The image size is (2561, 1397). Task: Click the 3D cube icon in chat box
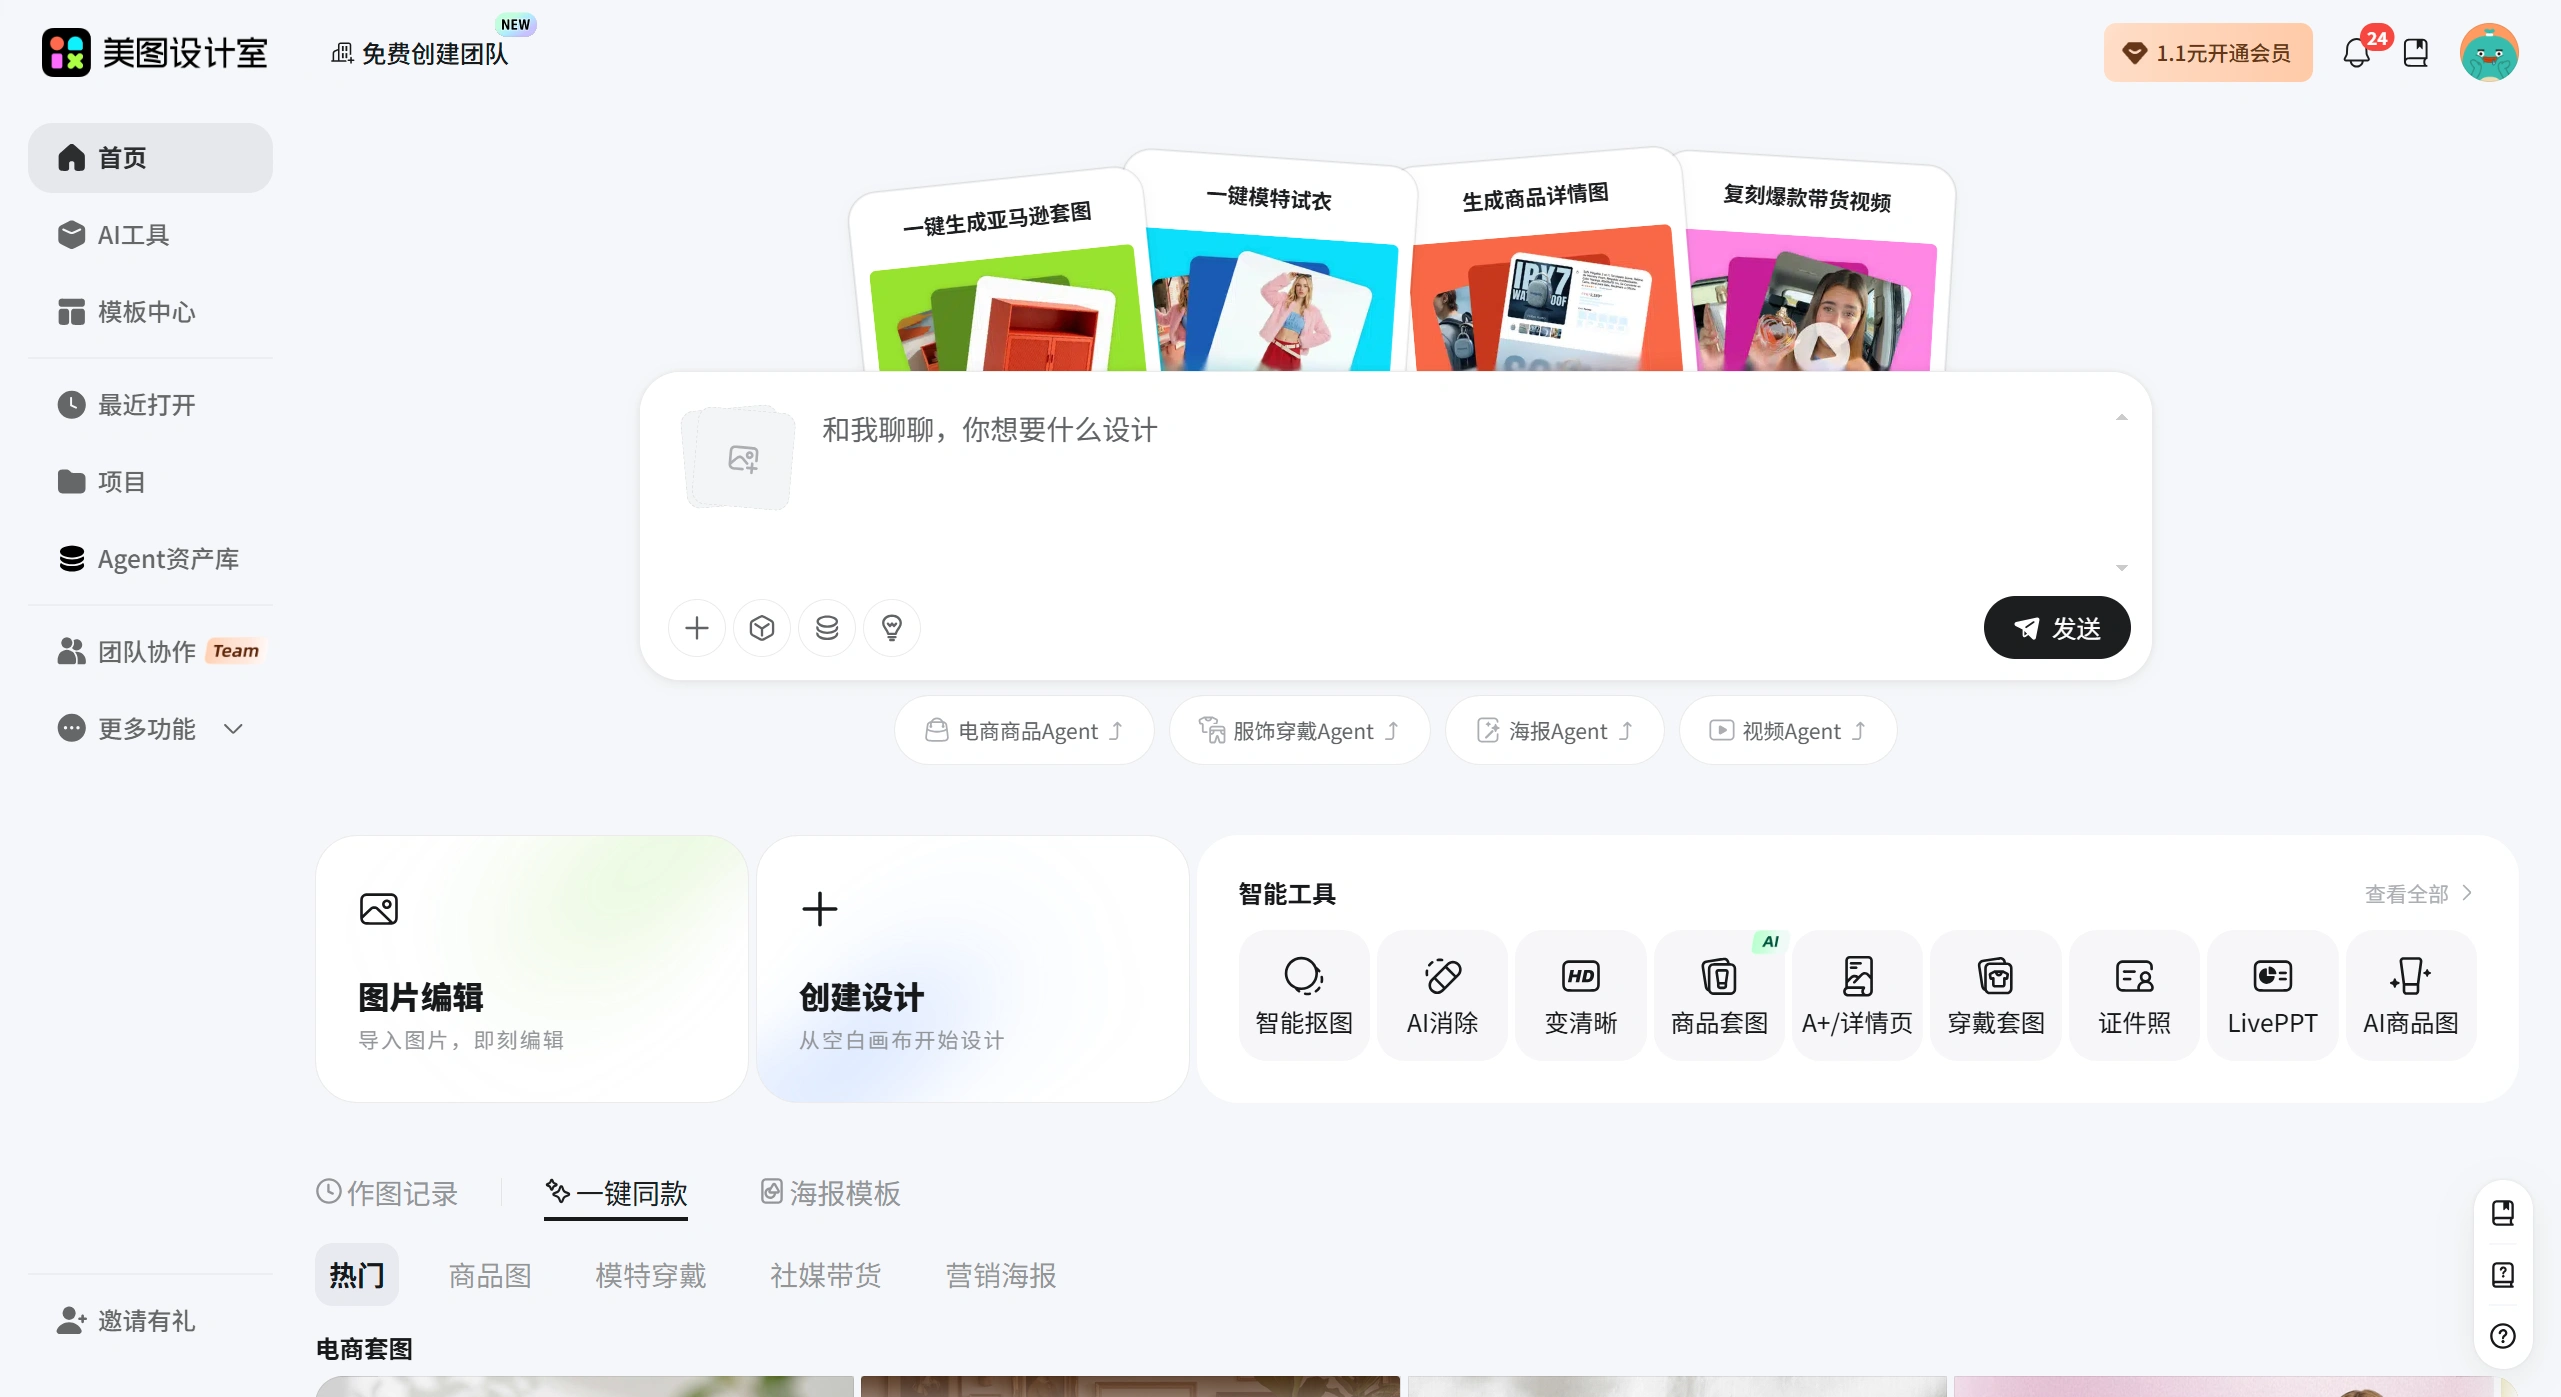pos(761,627)
